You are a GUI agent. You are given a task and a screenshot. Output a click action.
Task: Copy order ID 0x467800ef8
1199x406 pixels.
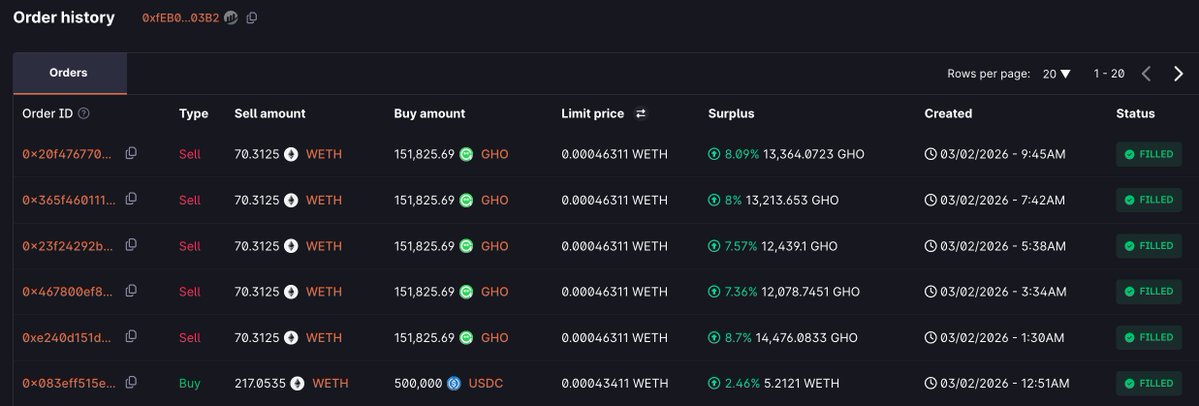pos(131,291)
